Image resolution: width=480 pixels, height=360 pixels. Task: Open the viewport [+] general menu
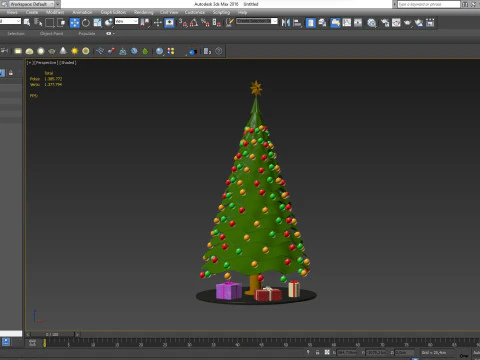pos(30,62)
